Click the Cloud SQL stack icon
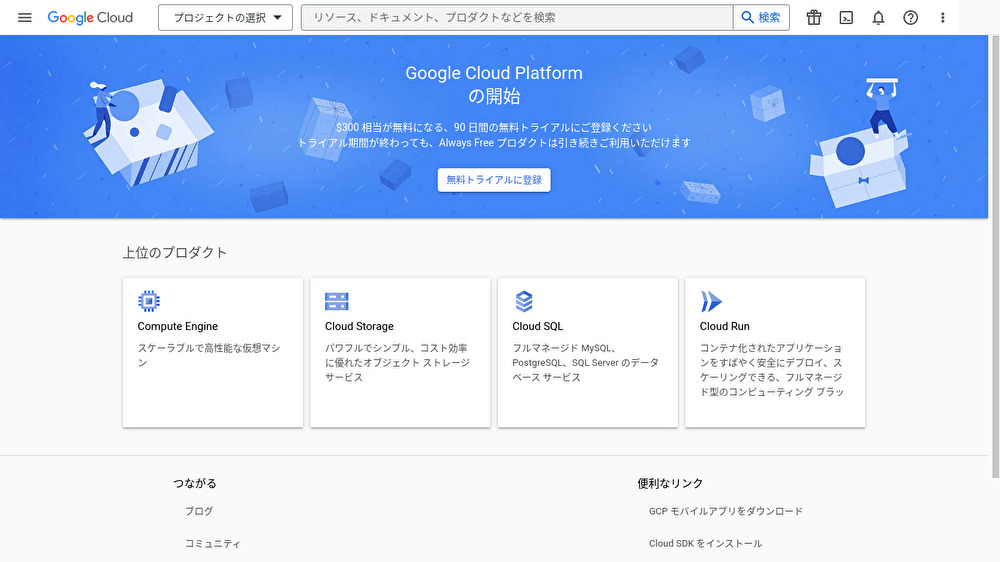Image resolution: width=1000 pixels, height=562 pixels. point(524,301)
